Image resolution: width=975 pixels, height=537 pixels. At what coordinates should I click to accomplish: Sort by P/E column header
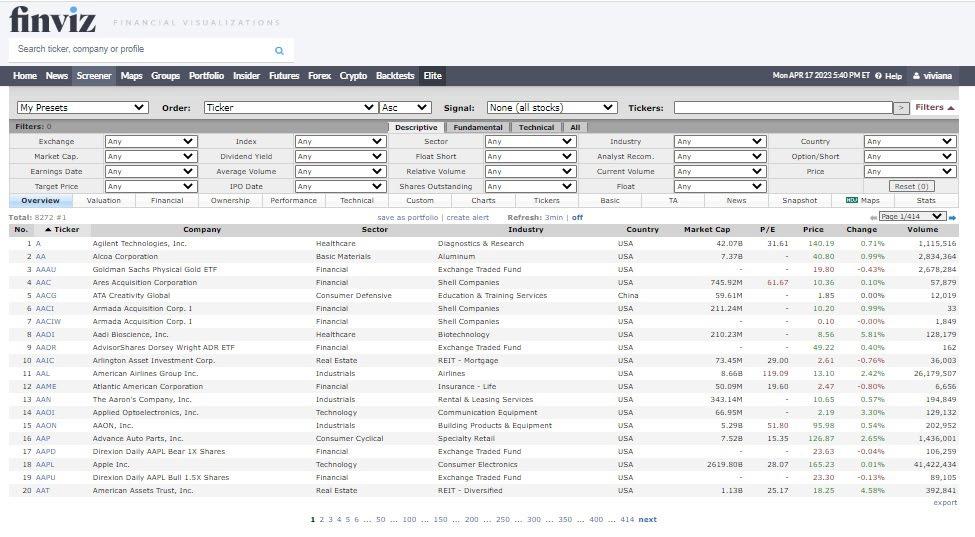768,230
